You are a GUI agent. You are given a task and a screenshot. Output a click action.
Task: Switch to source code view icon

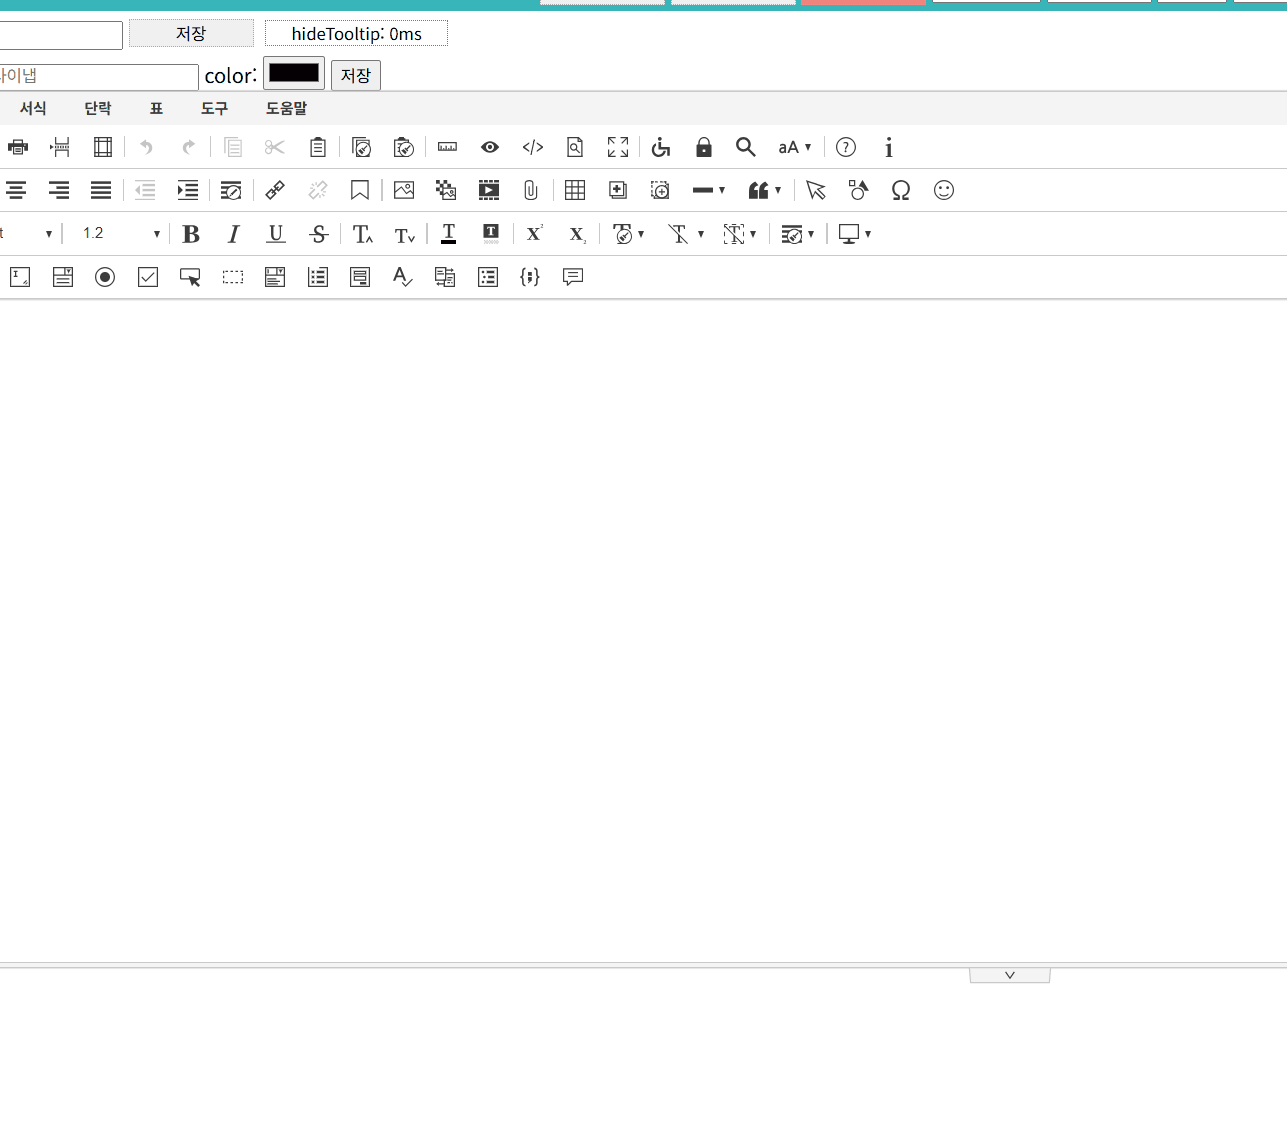[533, 147]
